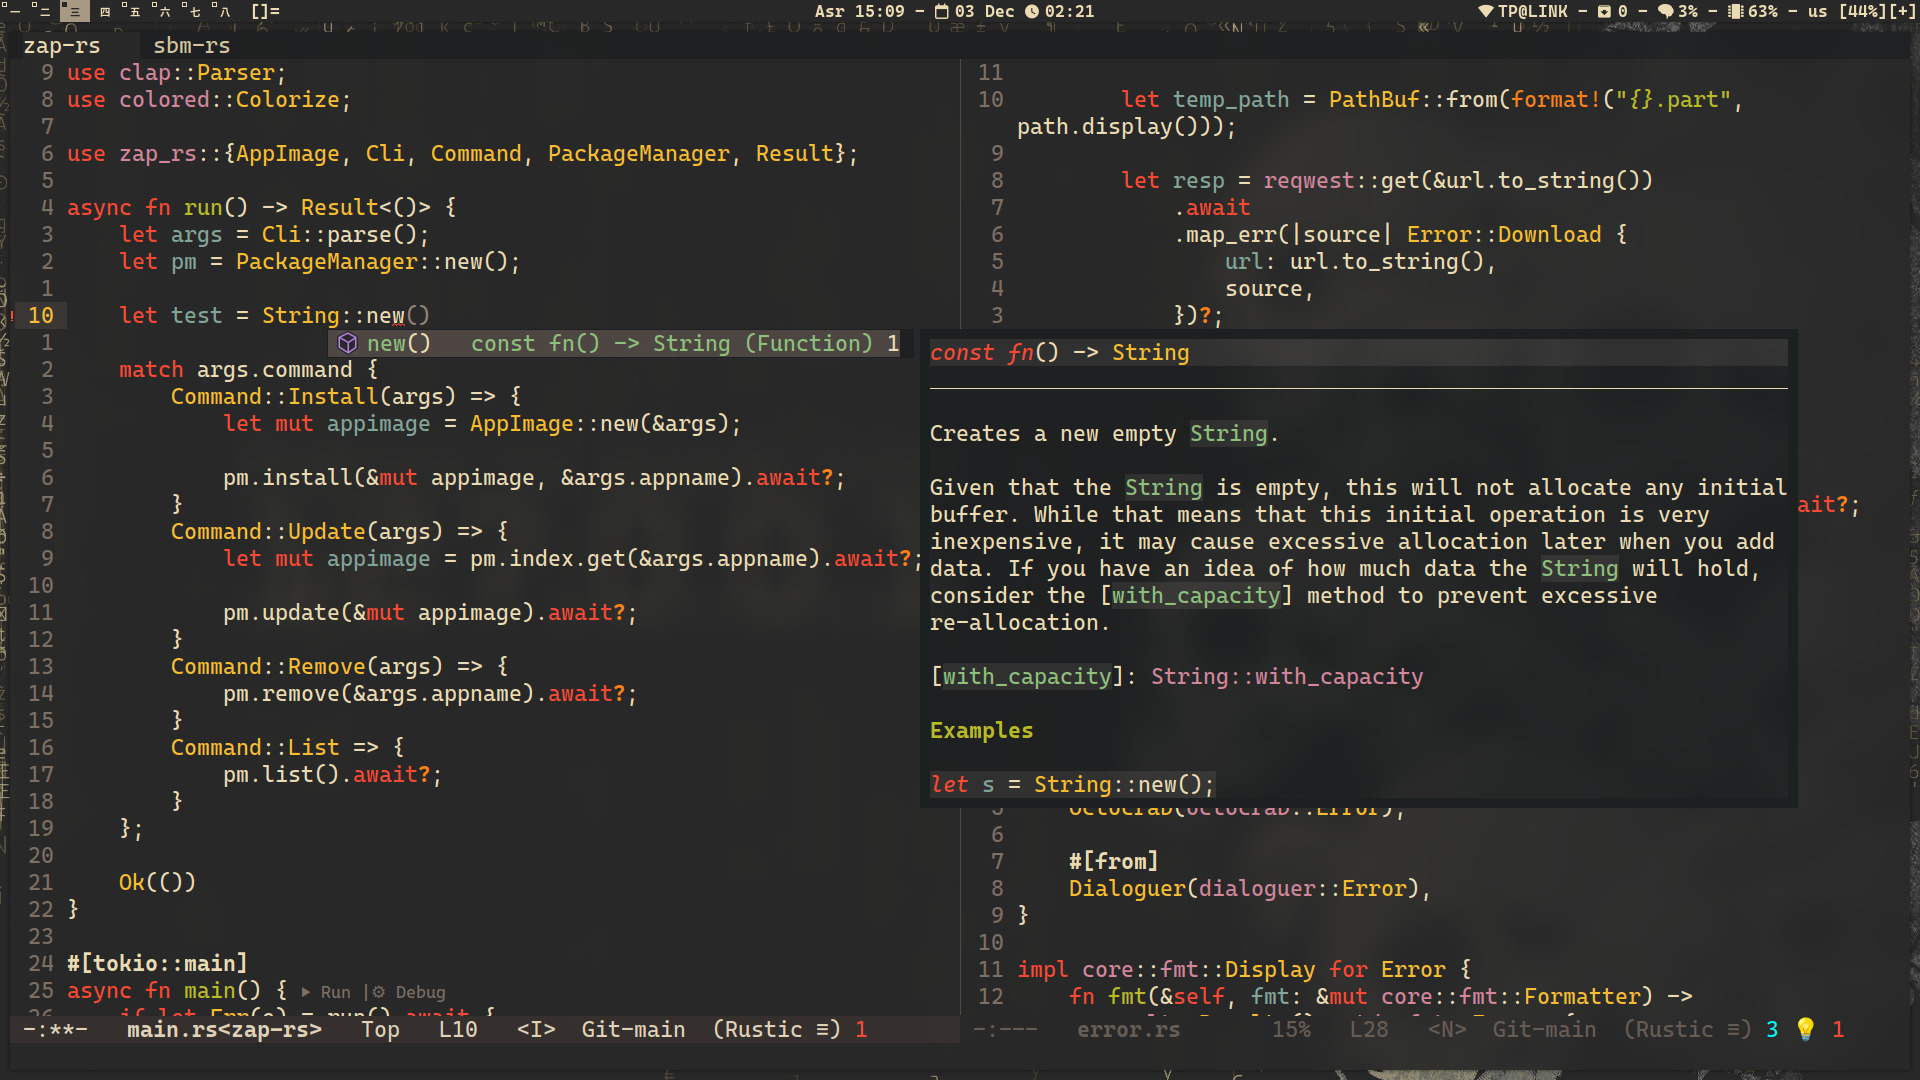Click the []= tiling layout symbol
The width and height of the screenshot is (1920, 1080).
pos(265,11)
